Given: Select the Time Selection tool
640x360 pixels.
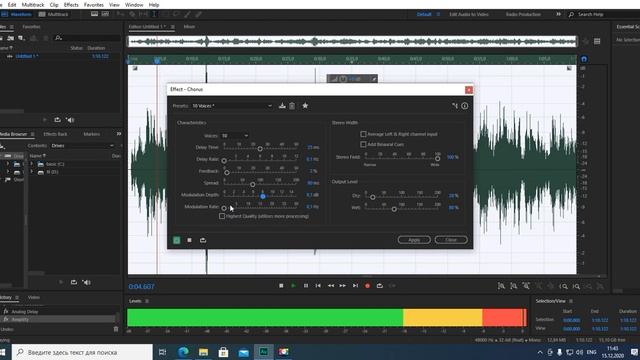Looking at the screenshot, I should (x=154, y=14).
